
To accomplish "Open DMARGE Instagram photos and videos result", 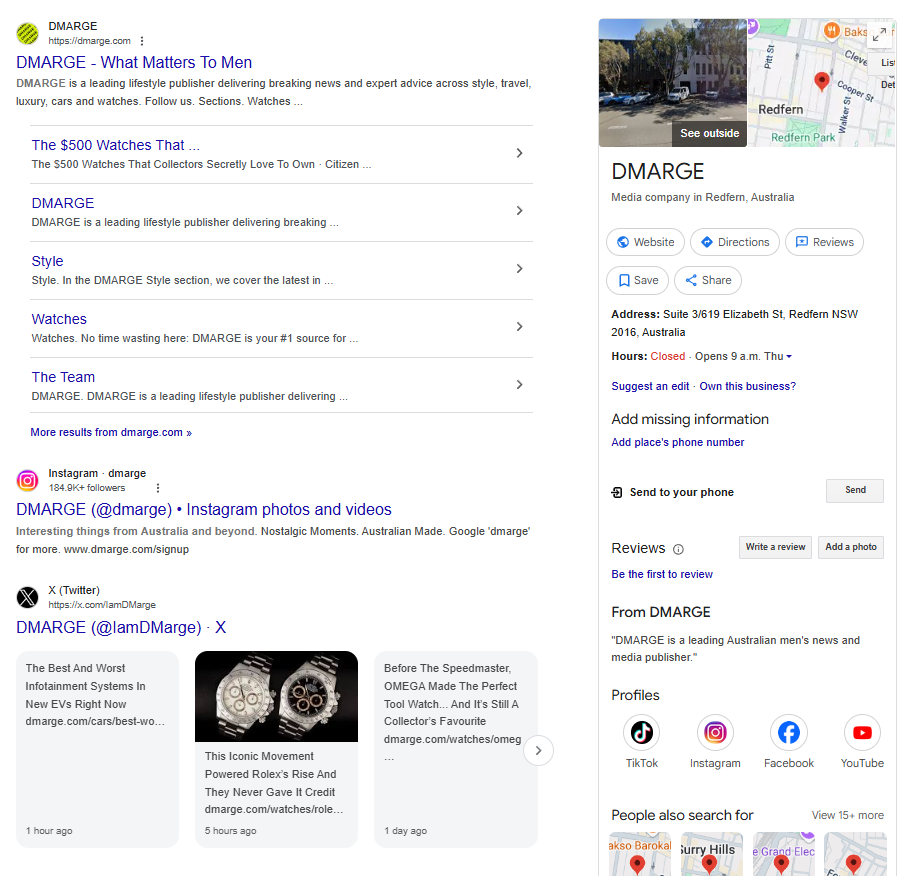I will coord(204,510).
